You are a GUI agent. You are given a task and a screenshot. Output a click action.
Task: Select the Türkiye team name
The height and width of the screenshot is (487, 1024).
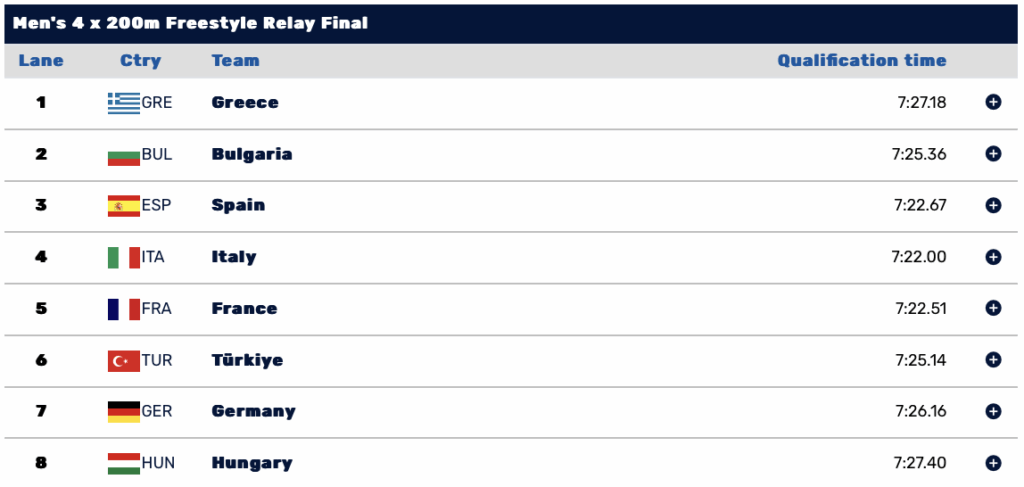(x=248, y=360)
